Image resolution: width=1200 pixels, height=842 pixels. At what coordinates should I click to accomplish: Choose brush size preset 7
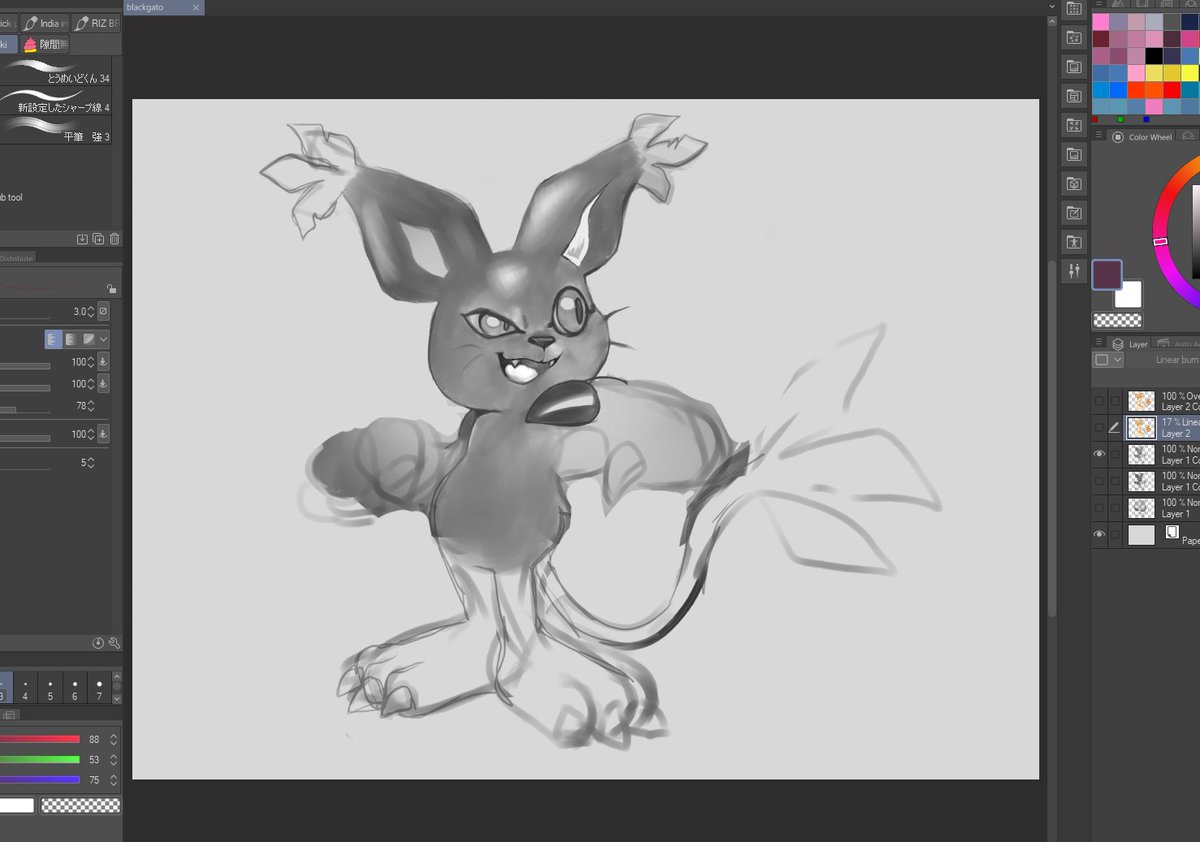pos(99,689)
